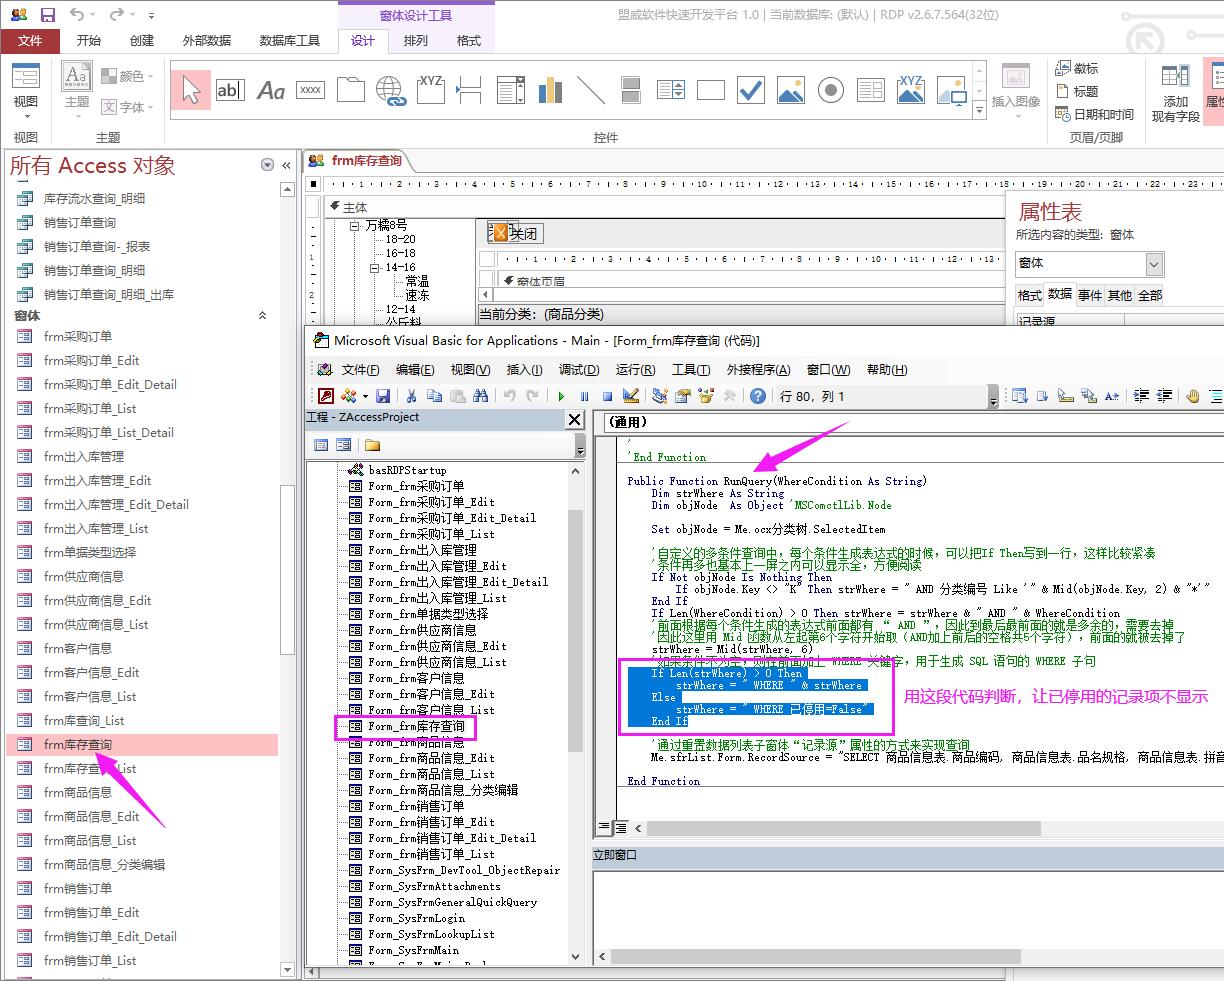Viewport: 1224px width, 981px height.
Task: Select the Check Box control in gallery
Action: (751, 91)
